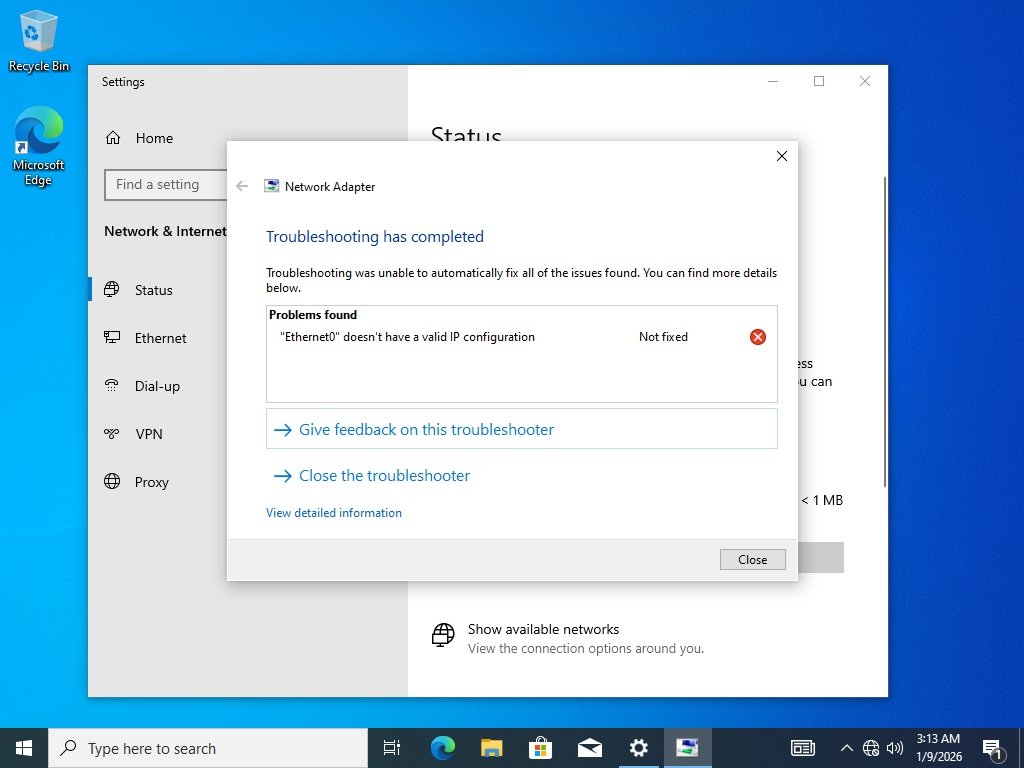The height and width of the screenshot is (768, 1024).
Task: Click Give feedback on this troubleshooter
Action: point(426,429)
